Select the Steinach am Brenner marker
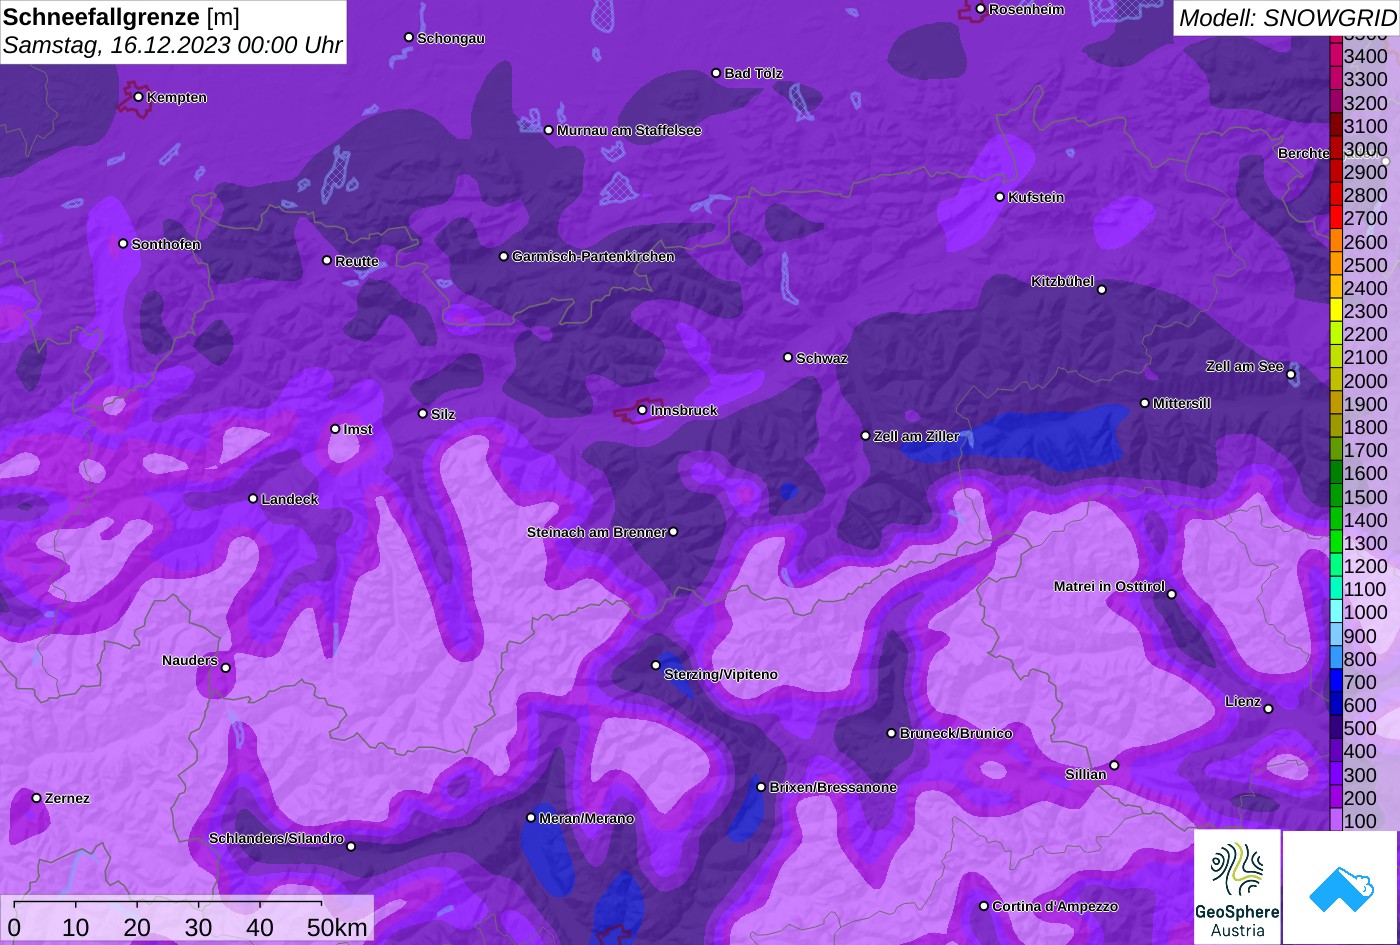This screenshot has width=1400, height=945. point(673,532)
